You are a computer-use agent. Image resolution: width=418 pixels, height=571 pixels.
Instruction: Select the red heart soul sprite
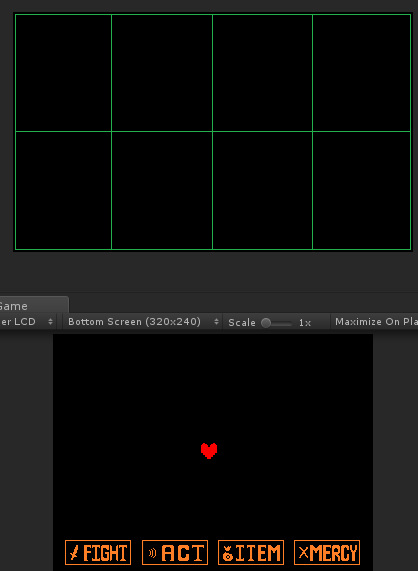pyautogui.click(x=209, y=451)
